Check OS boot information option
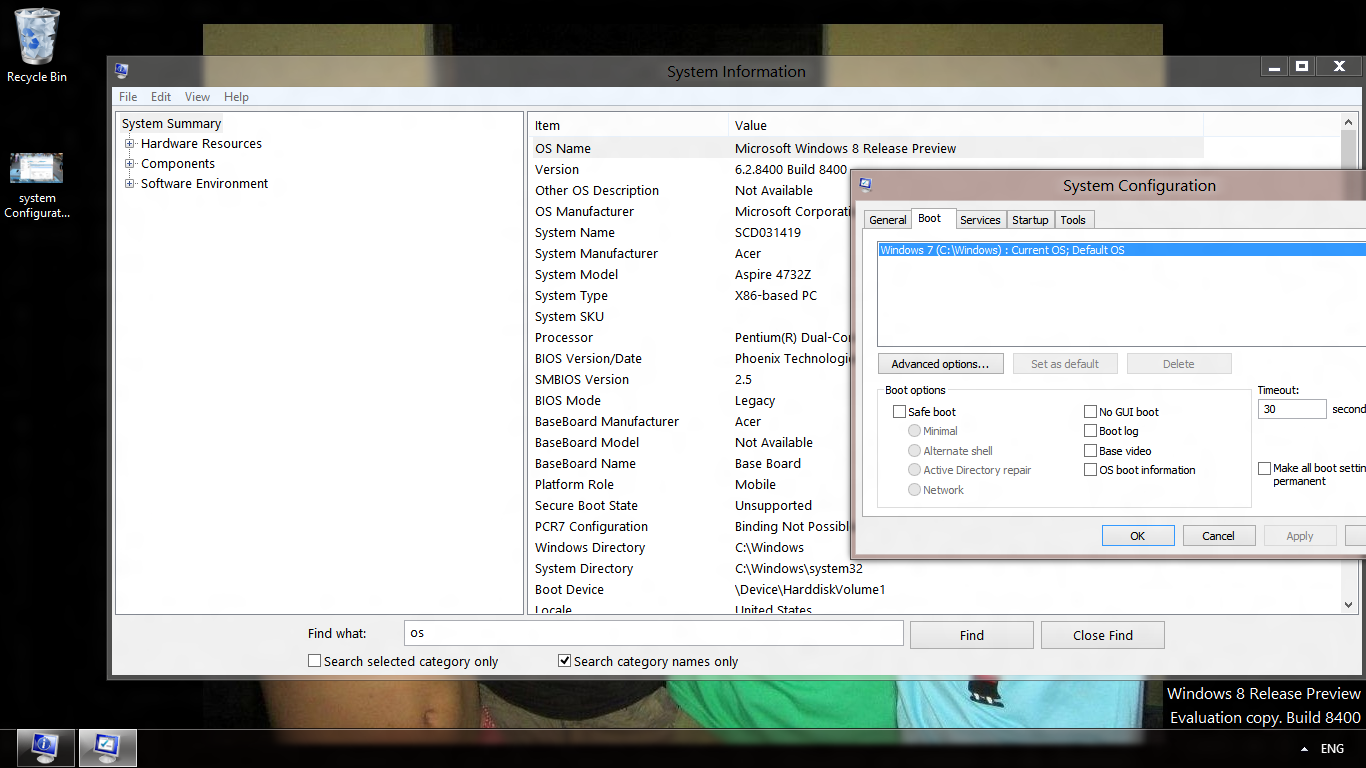1366x768 pixels. click(1091, 470)
